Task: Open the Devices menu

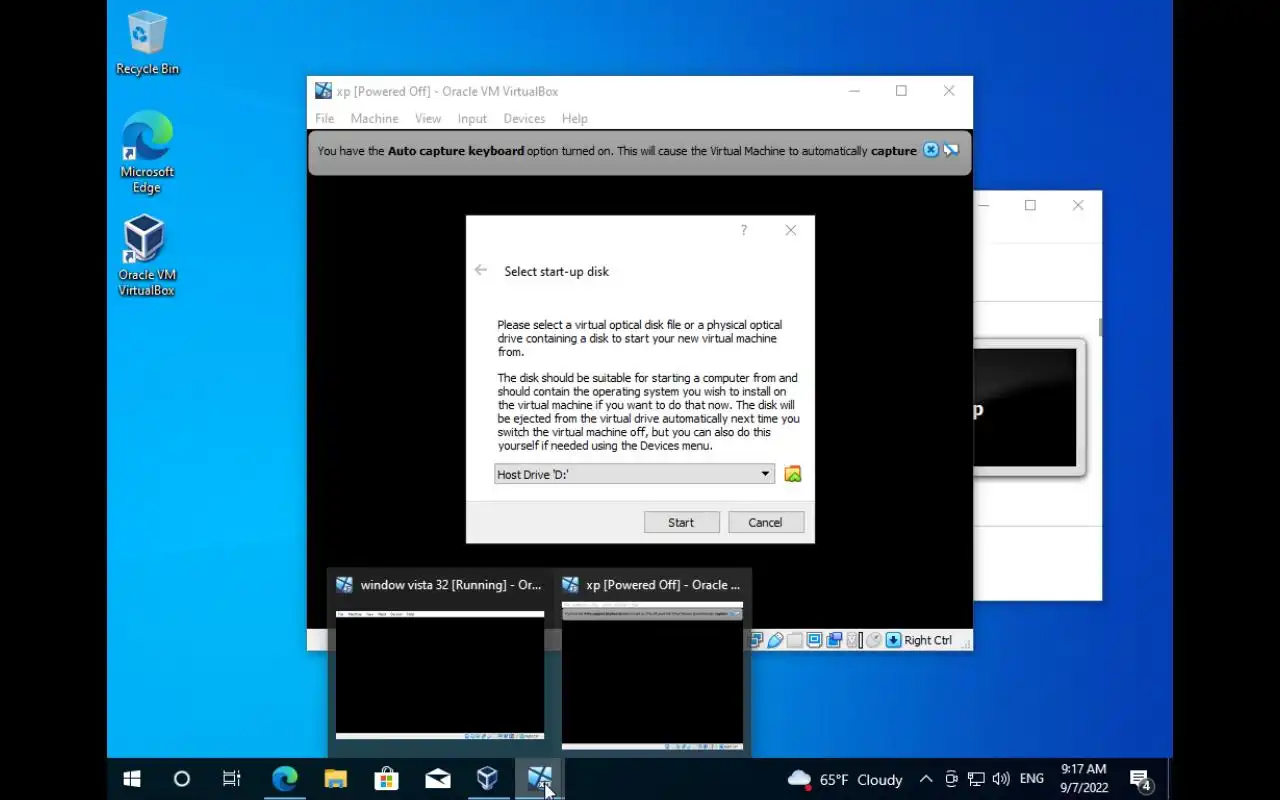Action: pos(524,118)
